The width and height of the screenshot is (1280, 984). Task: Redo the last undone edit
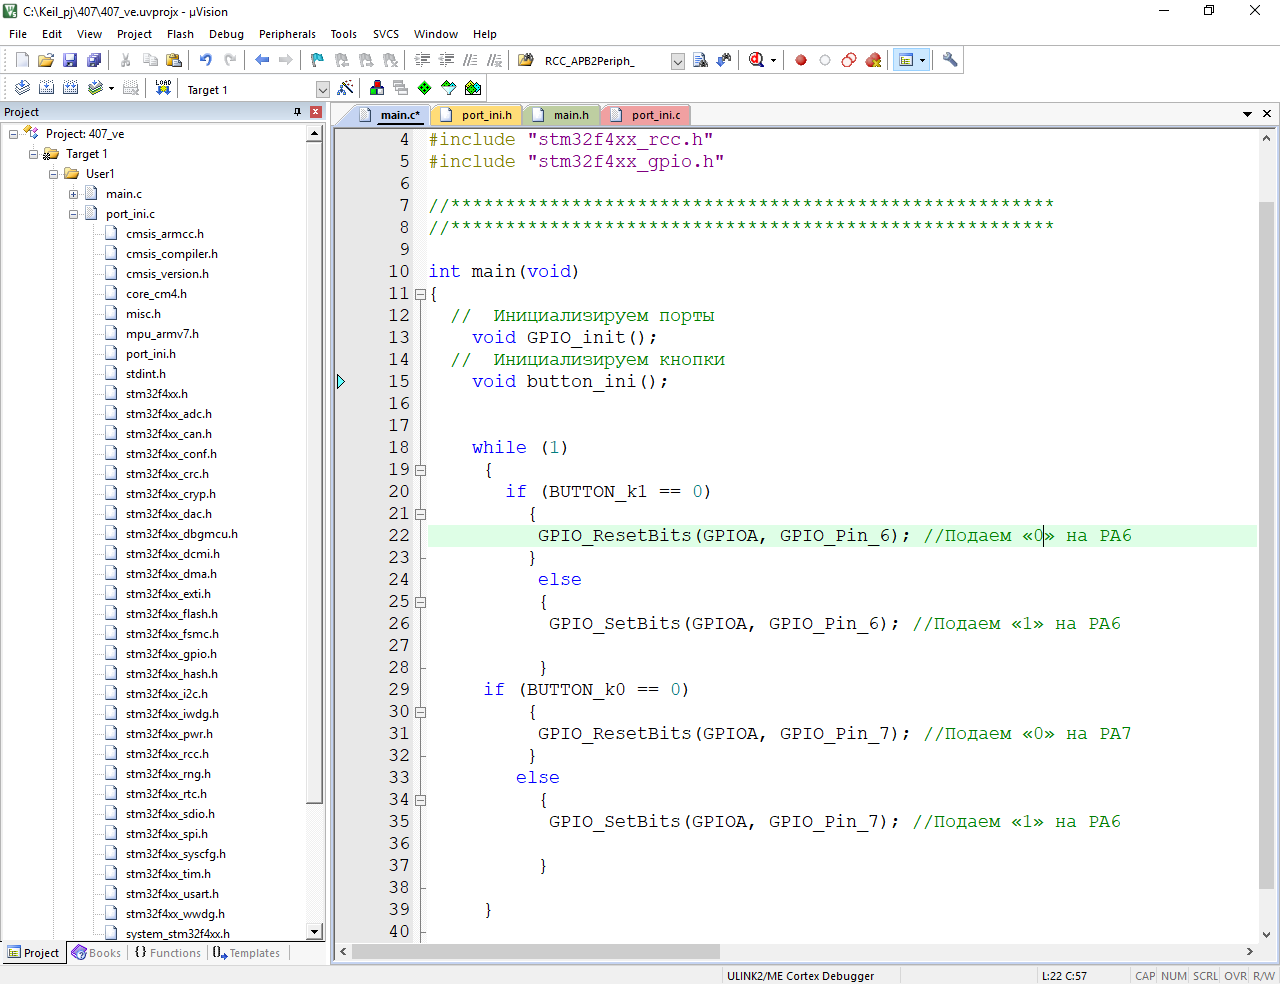click(230, 60)
